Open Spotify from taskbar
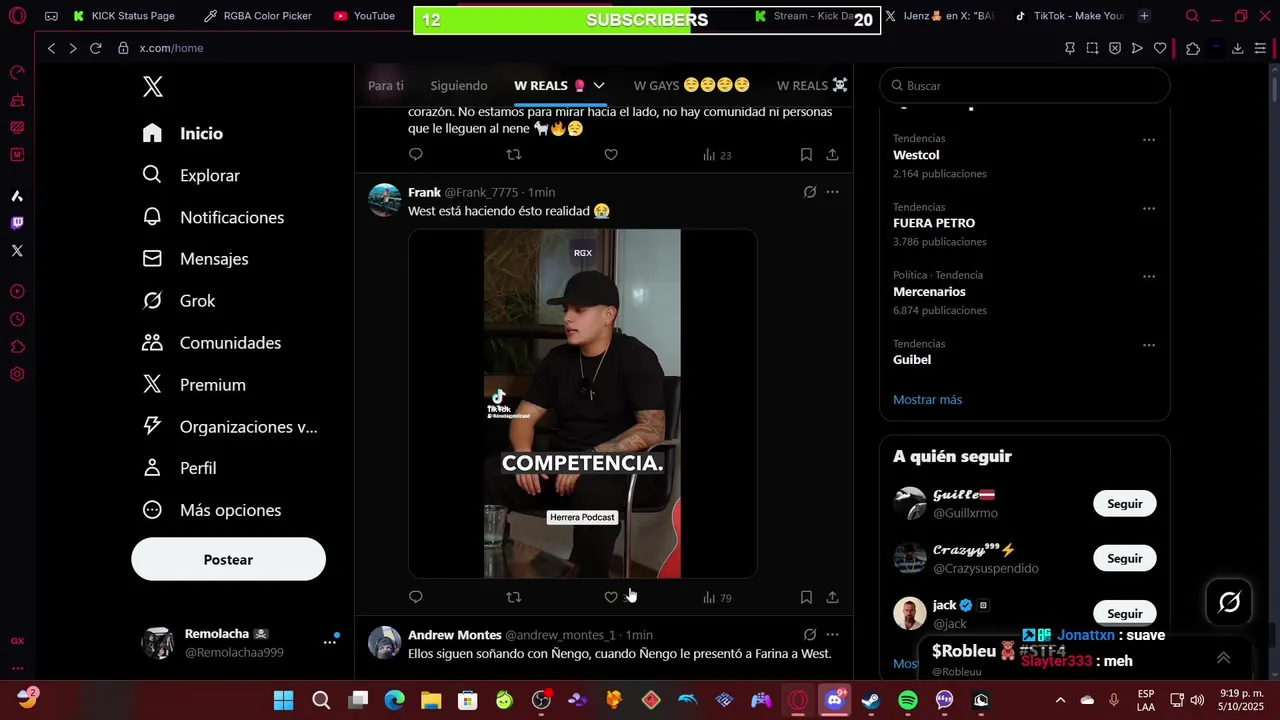The image size is (1280, 720). pos(908,700)
